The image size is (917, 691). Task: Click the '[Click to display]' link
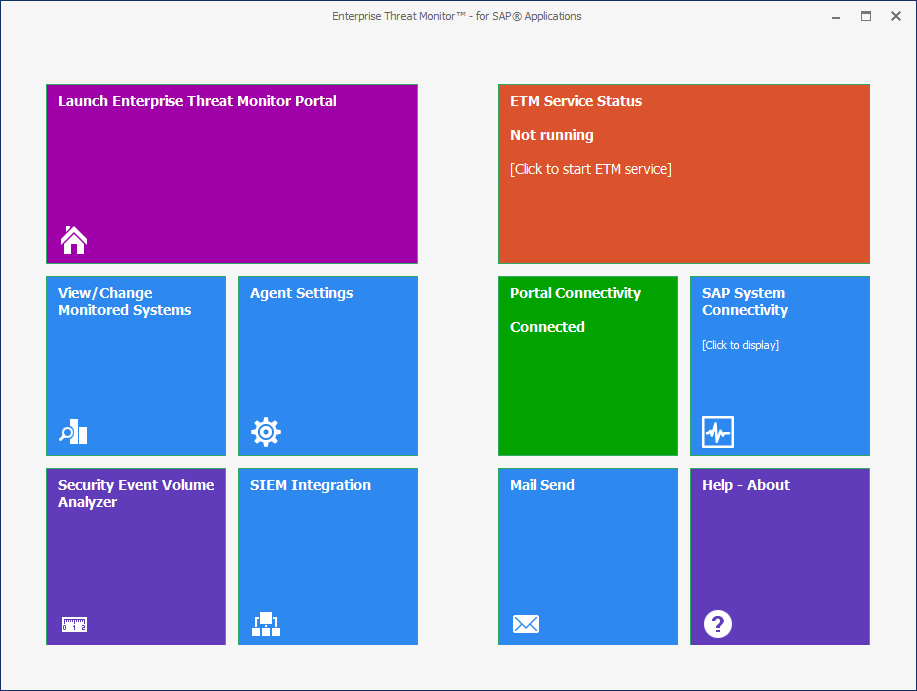click(740, 345)
